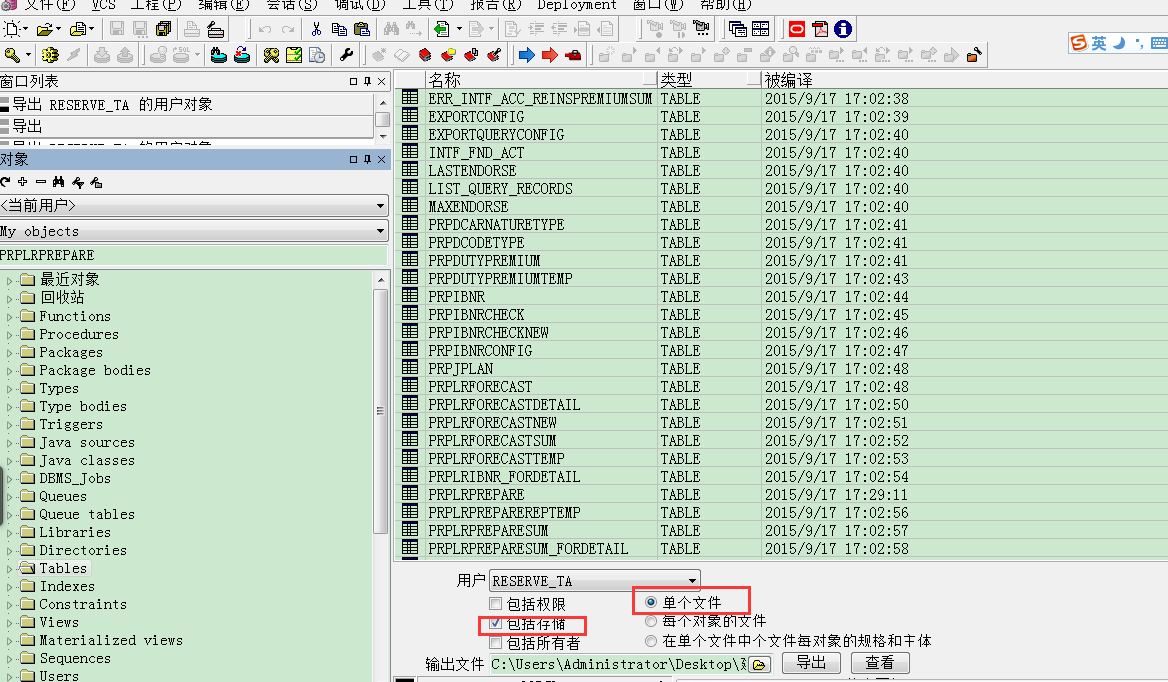Select the PRPIBNR table row

pos(781,296)
